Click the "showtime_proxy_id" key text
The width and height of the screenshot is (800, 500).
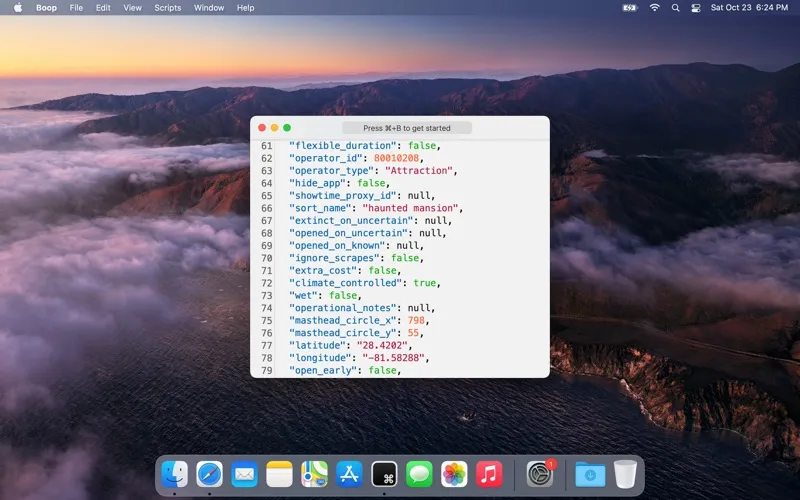click(x=343, y=195)
